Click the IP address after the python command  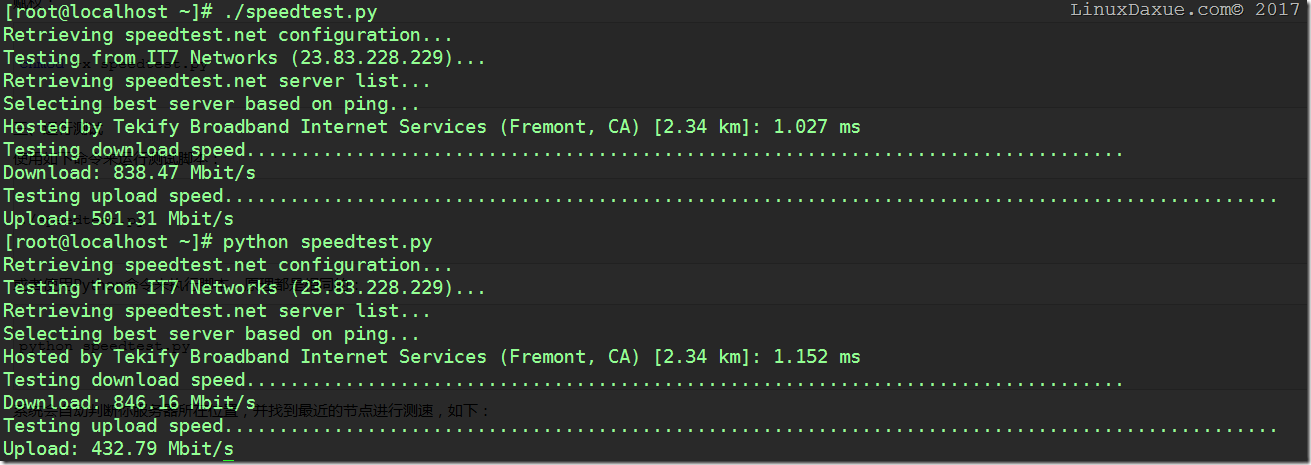[378, 288]
